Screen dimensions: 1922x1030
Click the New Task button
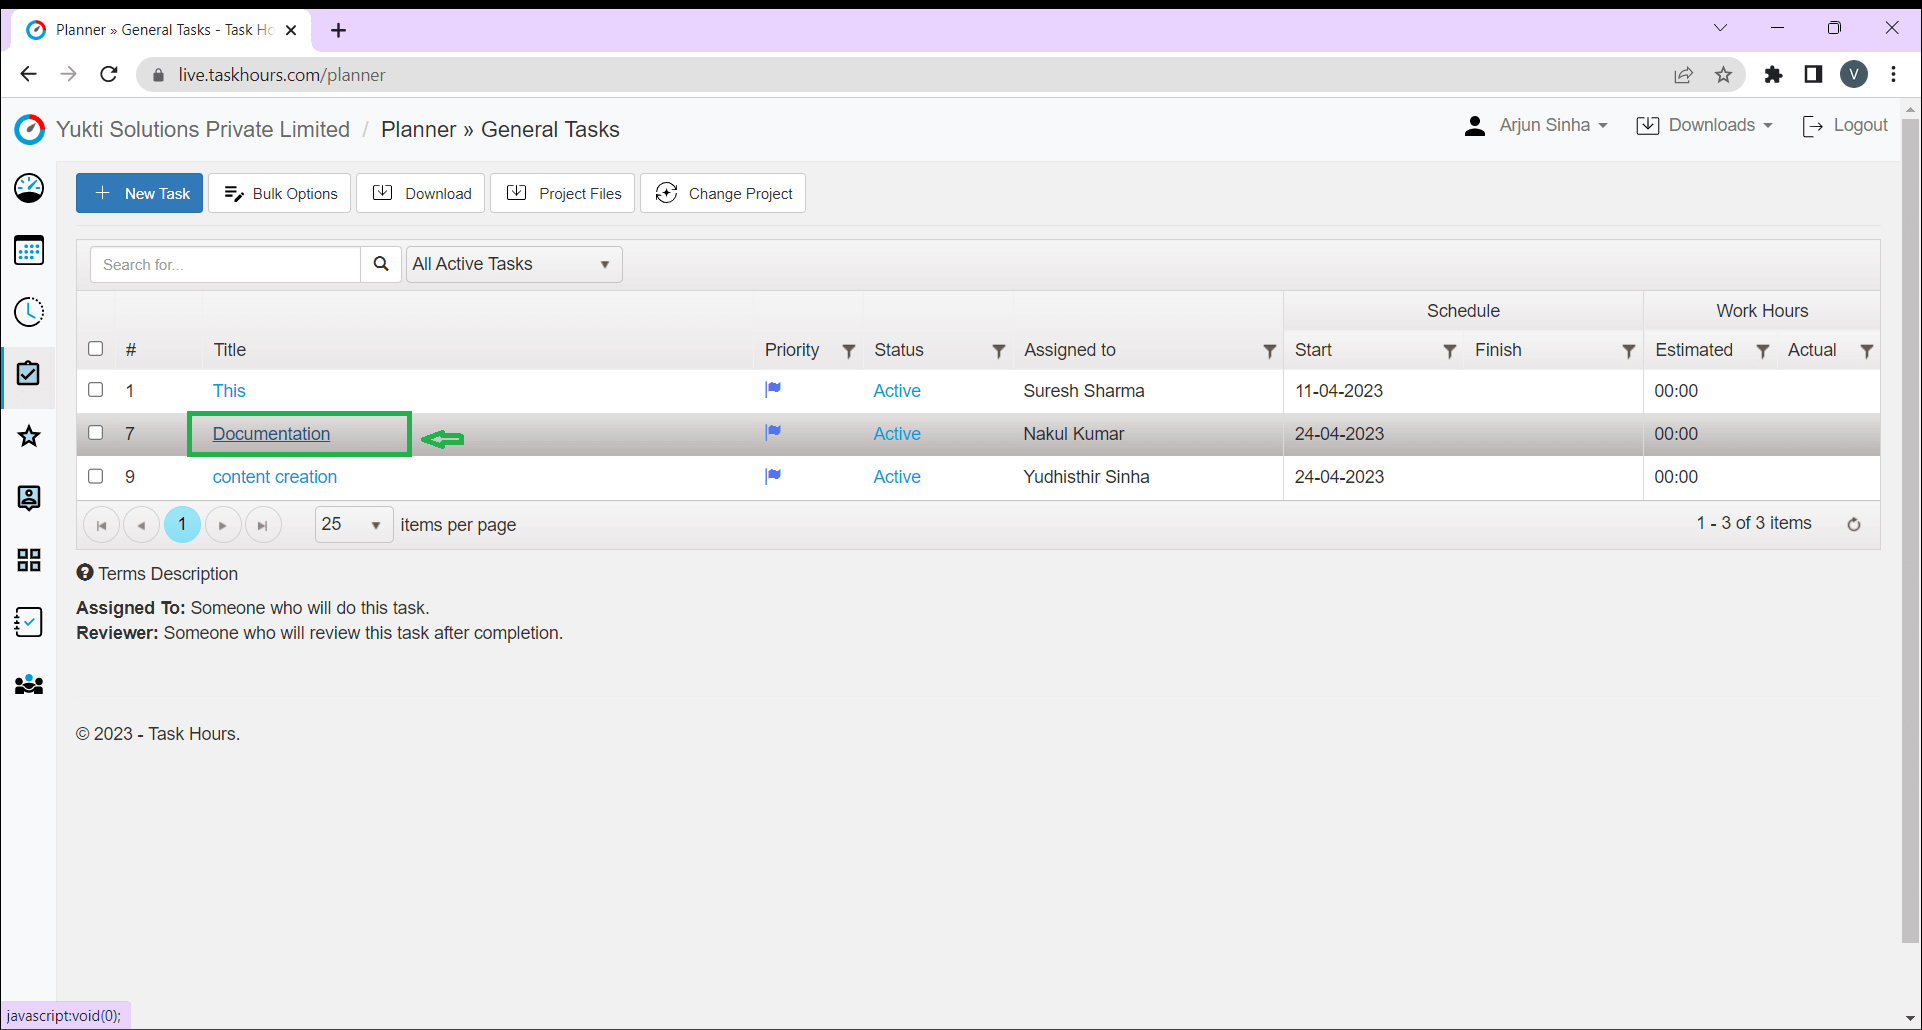point(140,193)
